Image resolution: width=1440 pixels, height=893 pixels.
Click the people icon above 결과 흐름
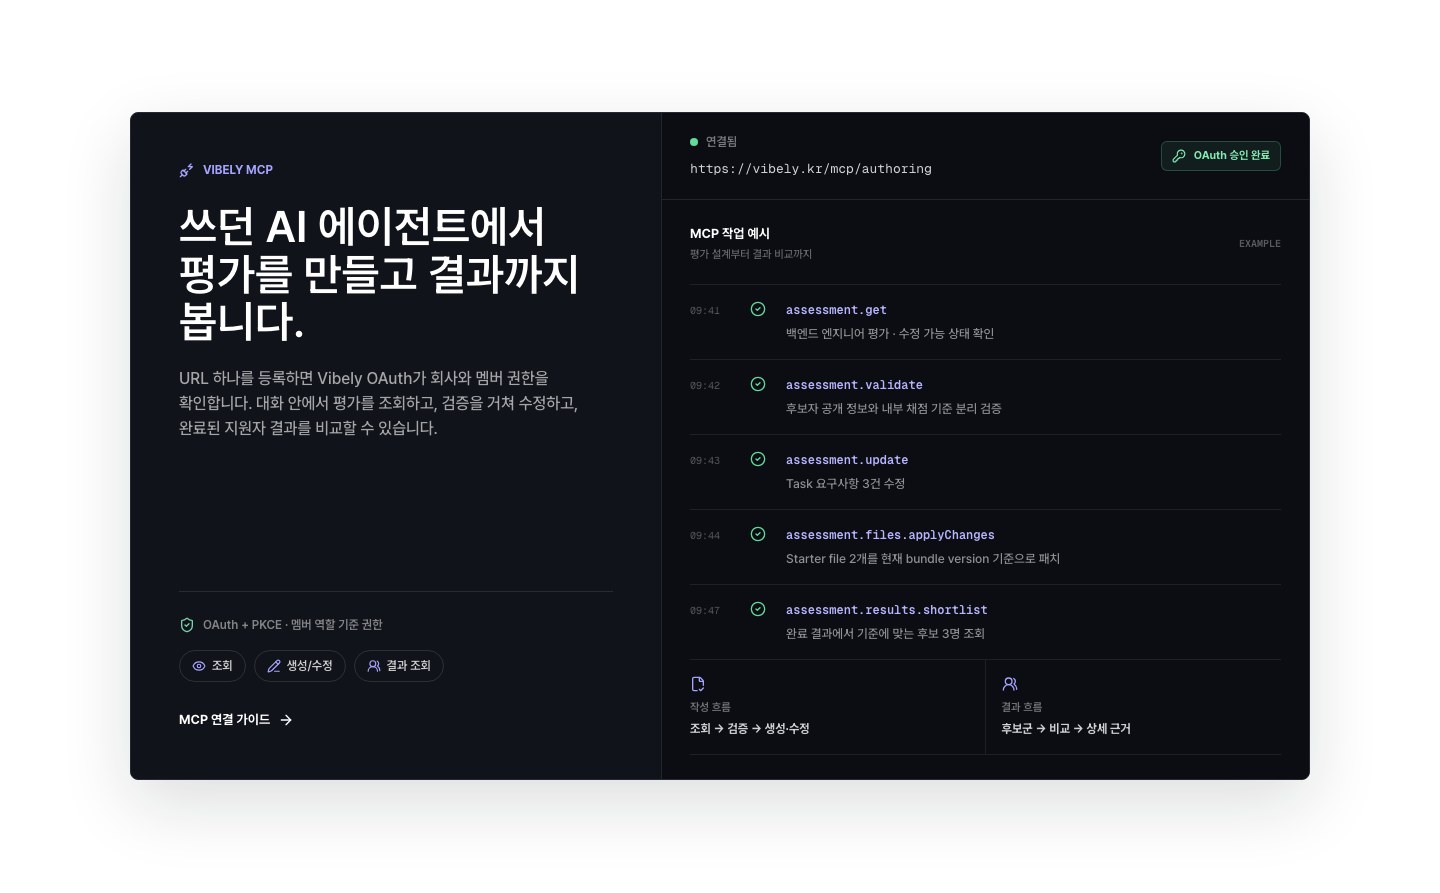click(x=1010, y=684)
